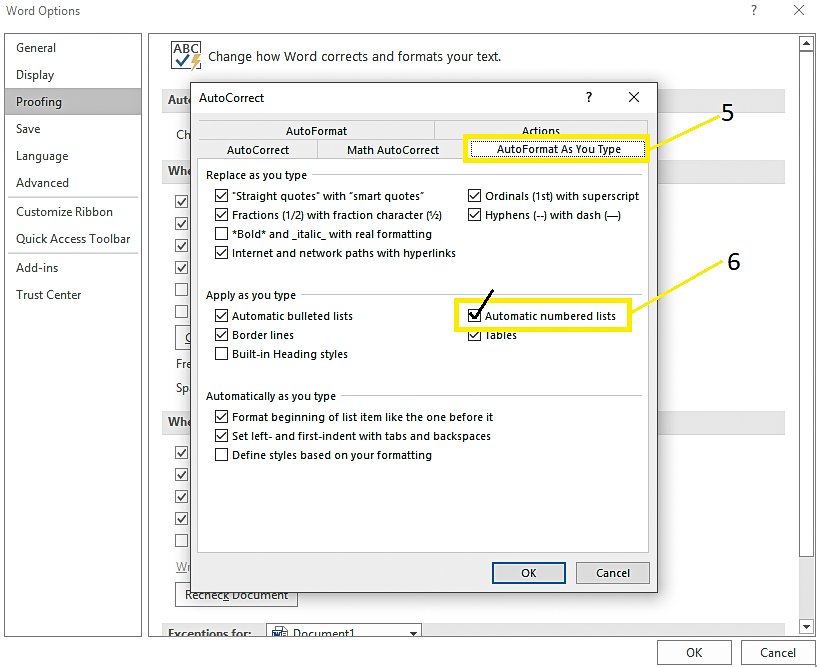817x667 pixels.
Task: Toggle Fractions (1/2) with fraction character checkbox
Action: (221, 215)
